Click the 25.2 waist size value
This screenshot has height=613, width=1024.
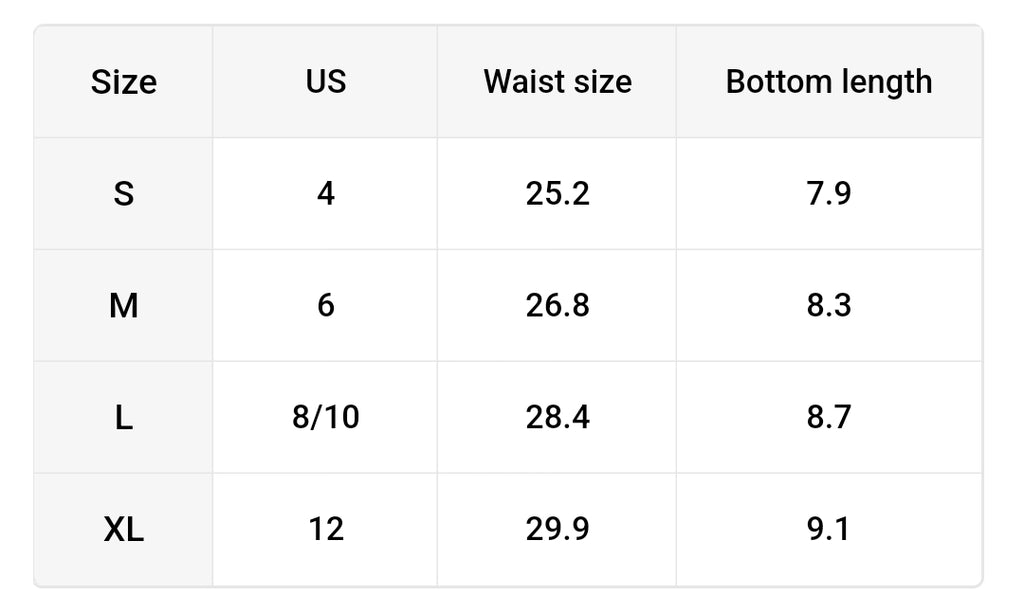coord(557,194)
